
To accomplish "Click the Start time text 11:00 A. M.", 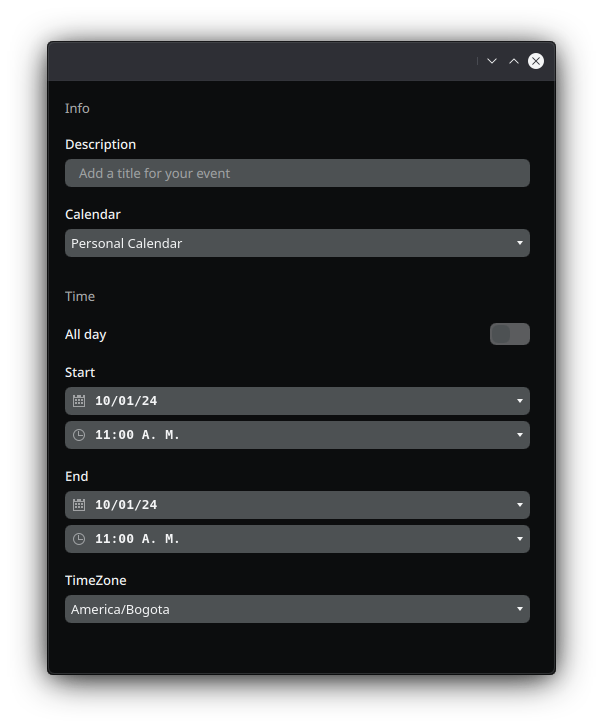I will [137, 435].
